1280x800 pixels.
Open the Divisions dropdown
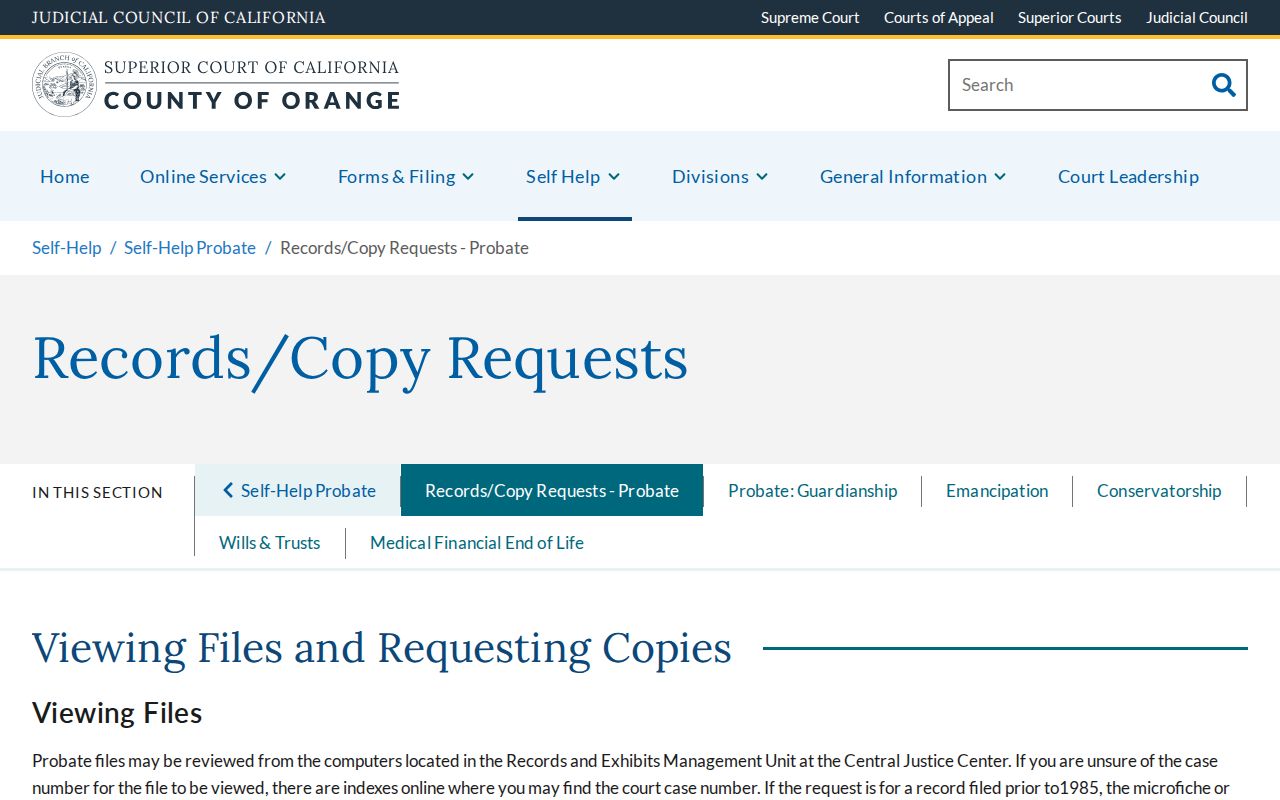tap(720, 176)
